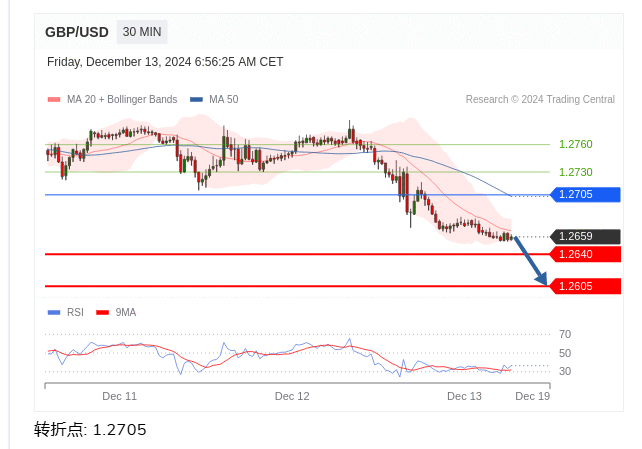Click the RSI 30 axis value

tap(565, 371)
